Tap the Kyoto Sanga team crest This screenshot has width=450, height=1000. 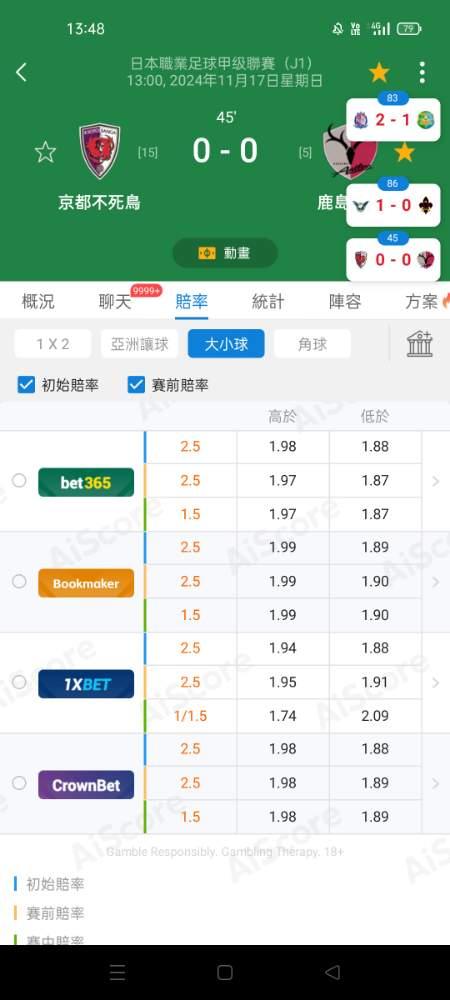pos(99,151)
